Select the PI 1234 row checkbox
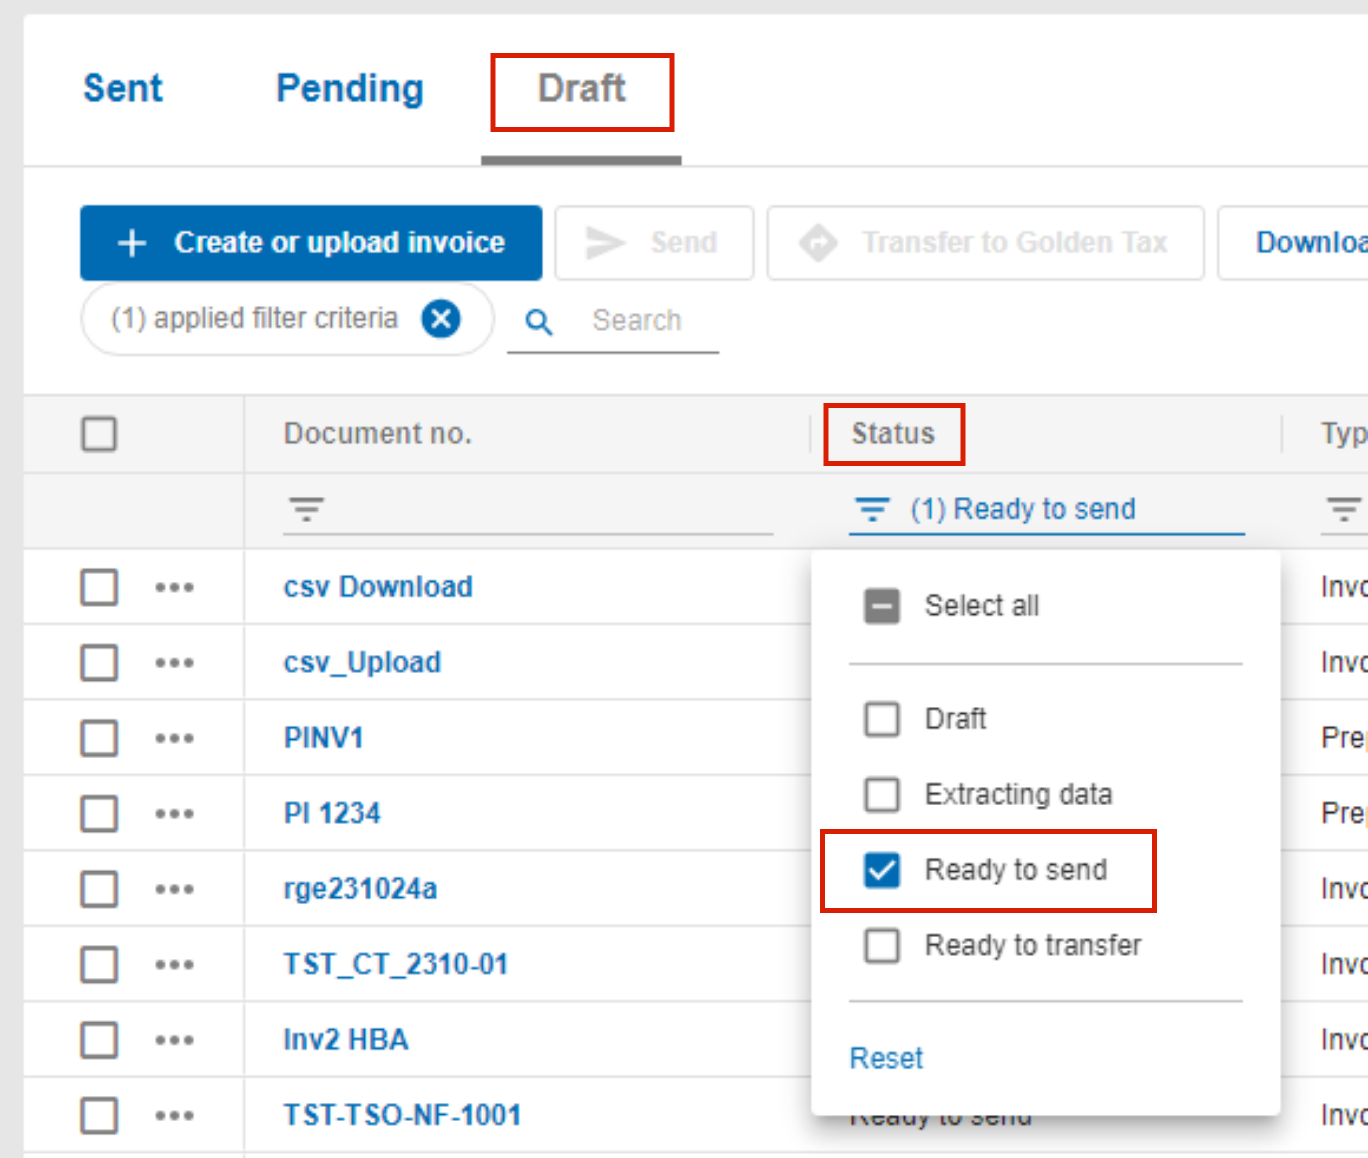The height and width of the screenshot is (1158, 1368). pos(99,814)
